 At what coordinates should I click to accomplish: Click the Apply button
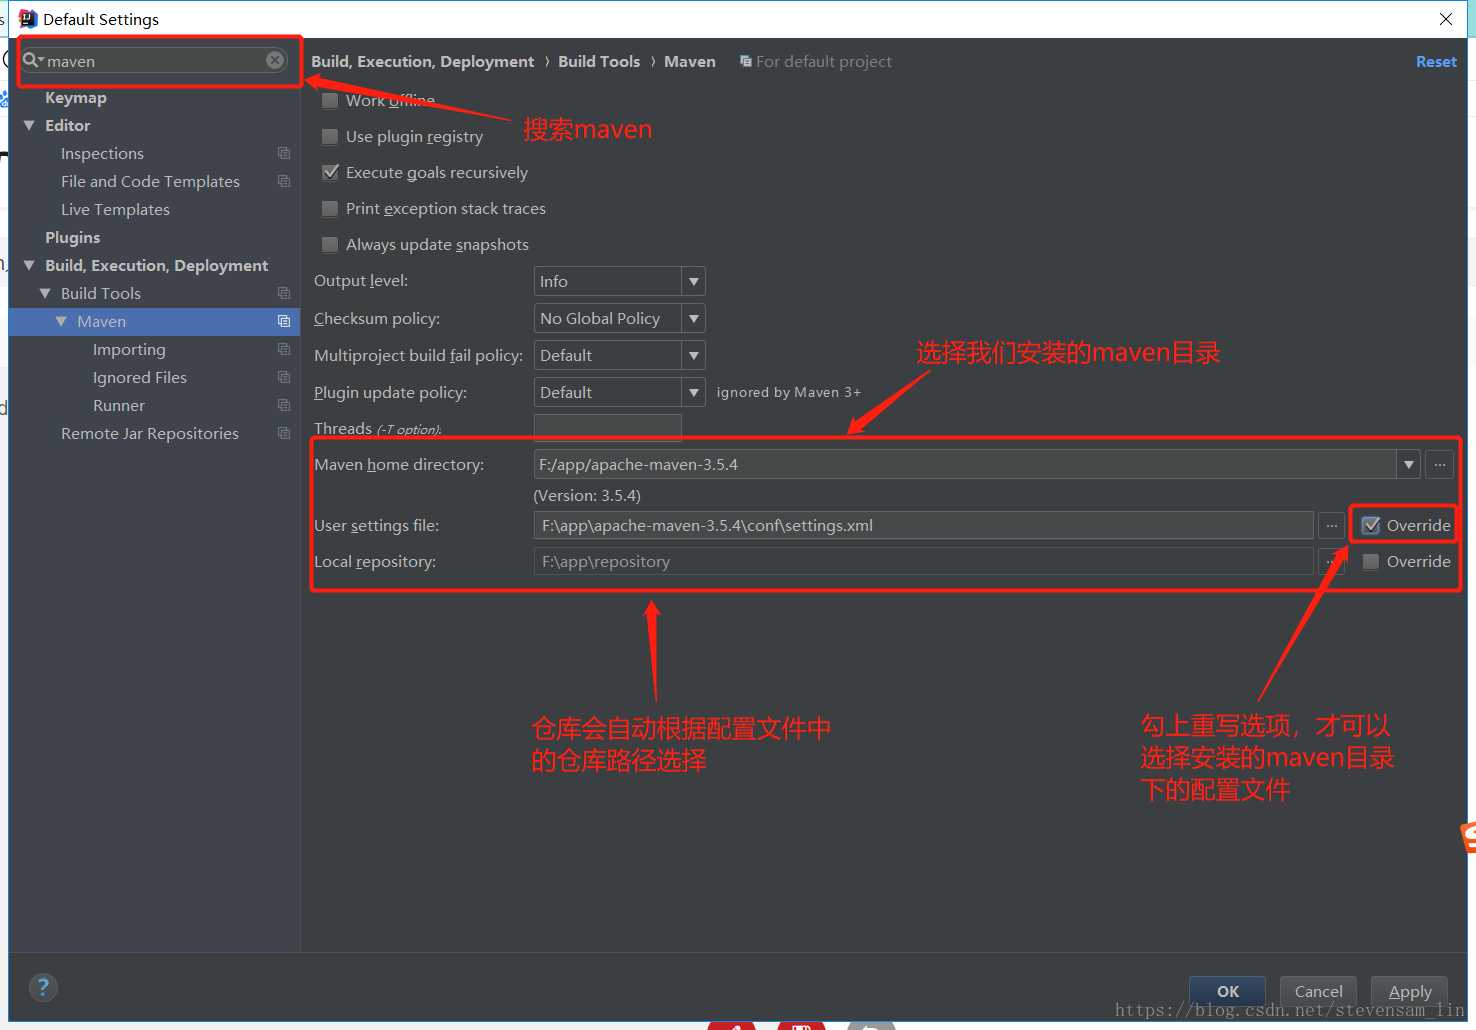coord(1409,991)
